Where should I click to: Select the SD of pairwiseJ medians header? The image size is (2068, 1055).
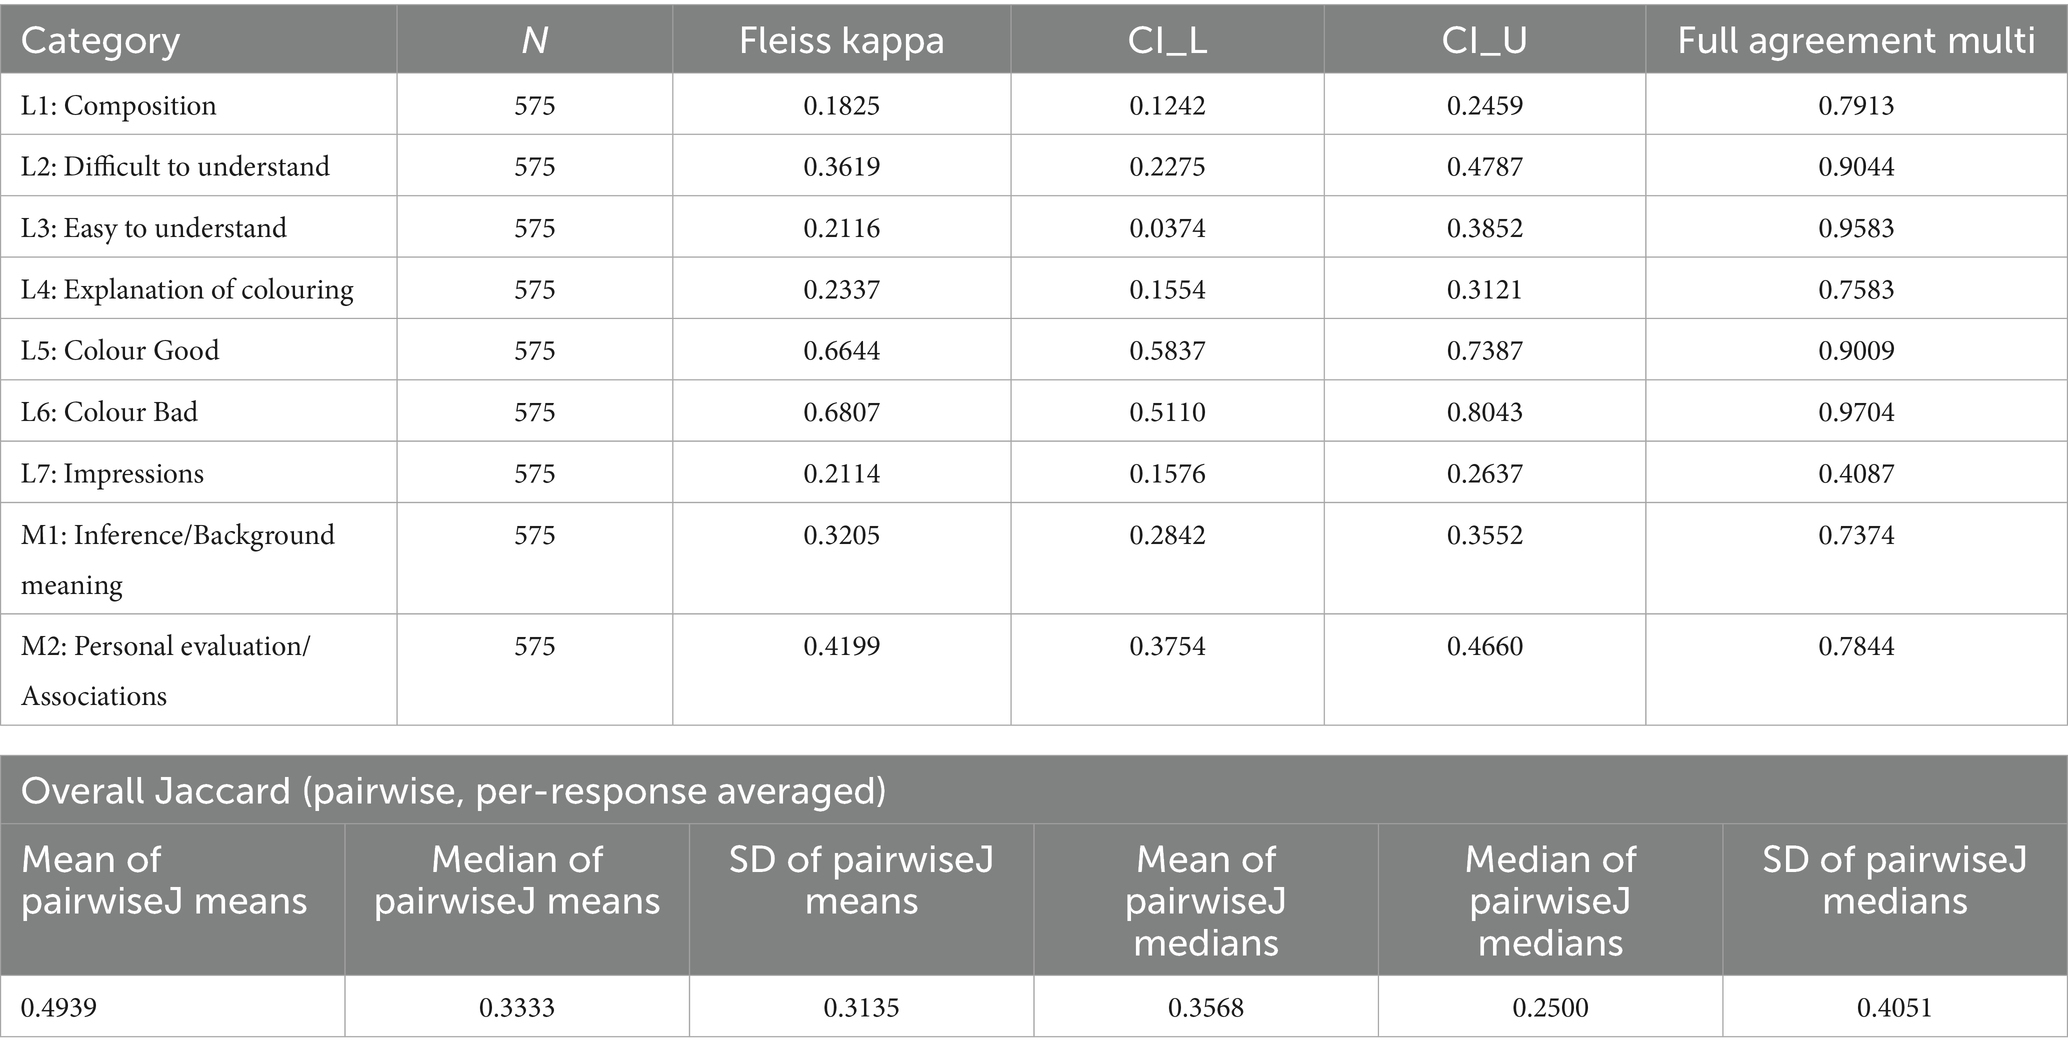pyautogui.click(x=1894, y=880)
